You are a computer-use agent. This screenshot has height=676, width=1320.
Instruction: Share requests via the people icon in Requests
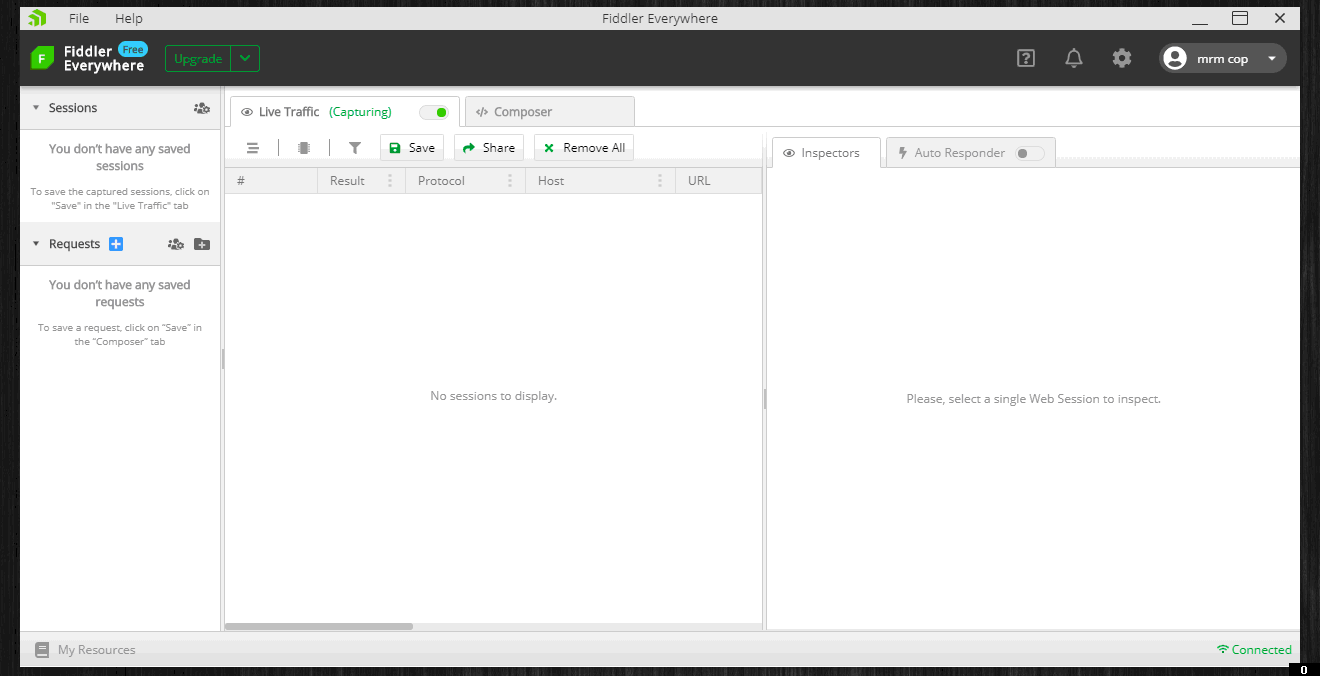coord(176,244)
